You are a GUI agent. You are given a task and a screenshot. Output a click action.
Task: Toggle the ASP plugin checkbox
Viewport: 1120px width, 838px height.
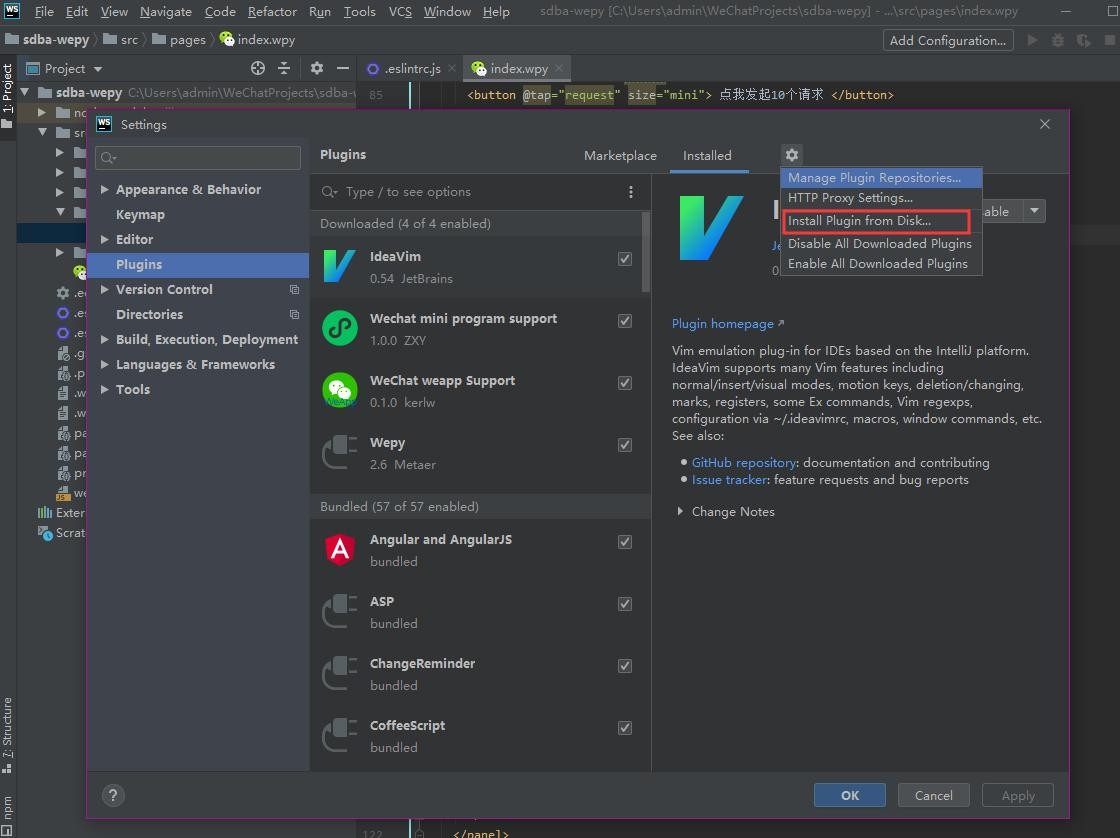(x=625, y=604)
